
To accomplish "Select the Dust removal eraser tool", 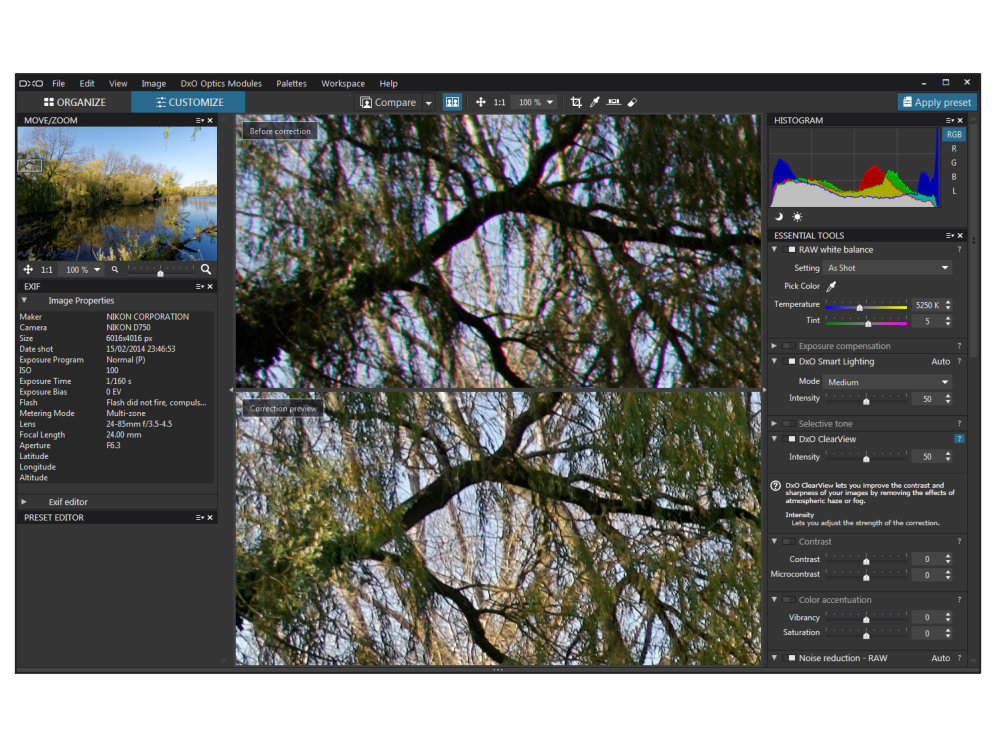I will coord(632,102).
